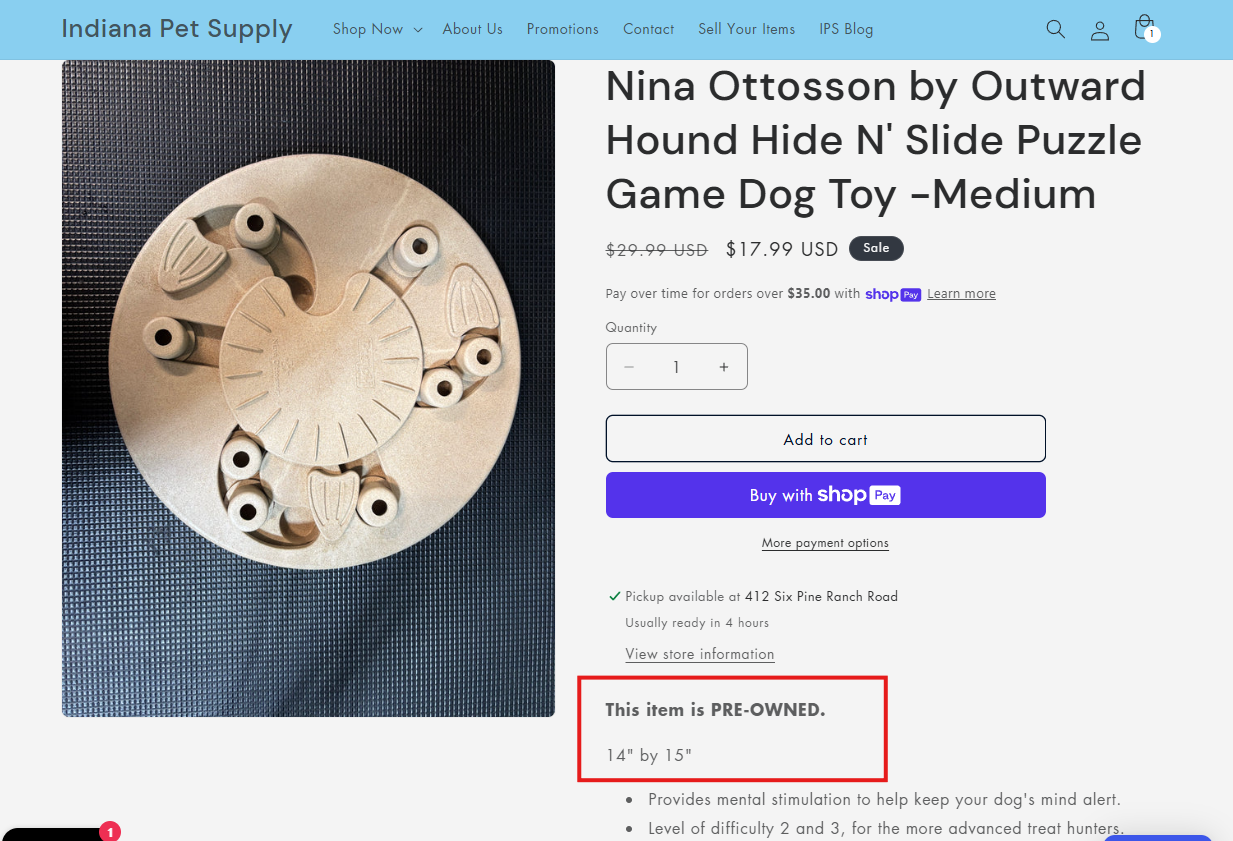Click the minus quantity icon
The width and height of the screenshot is (1233, 841).
coord(629,367)
